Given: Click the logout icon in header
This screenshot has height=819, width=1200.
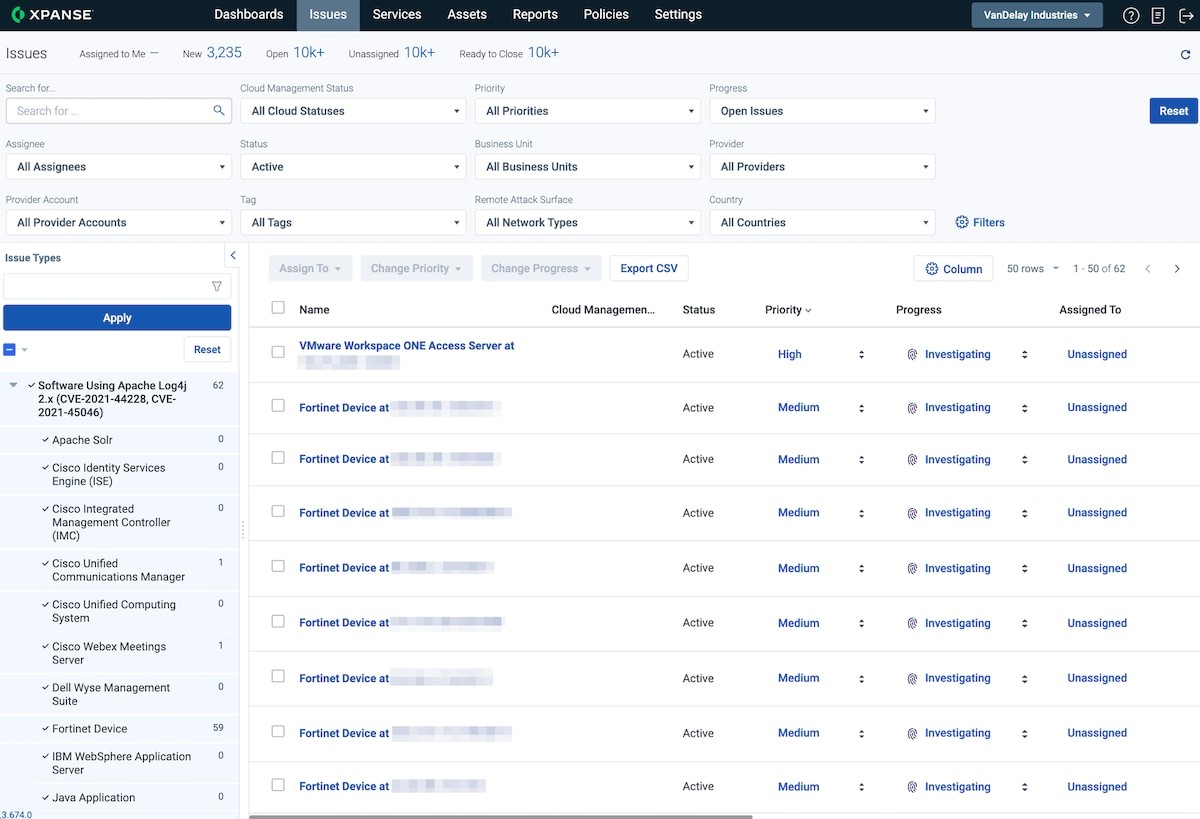Looking at the screenshot, I should (1186, 15).
